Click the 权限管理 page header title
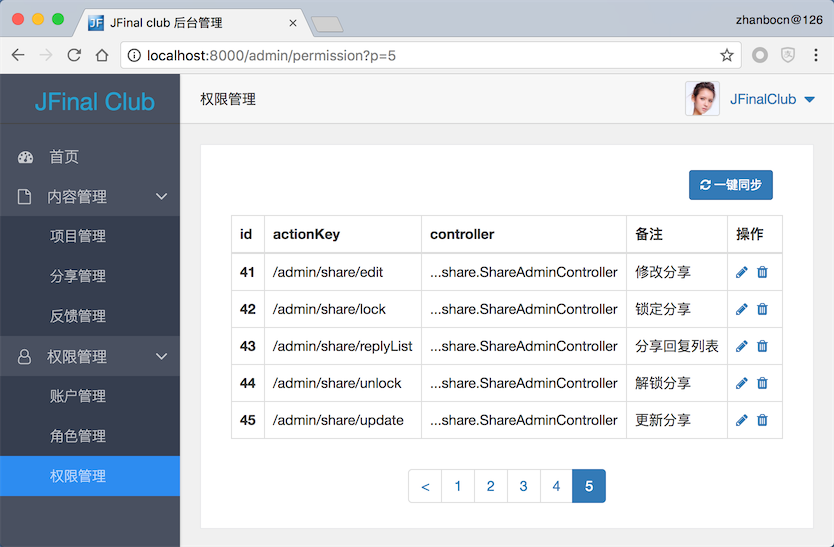 pos(228,100)
